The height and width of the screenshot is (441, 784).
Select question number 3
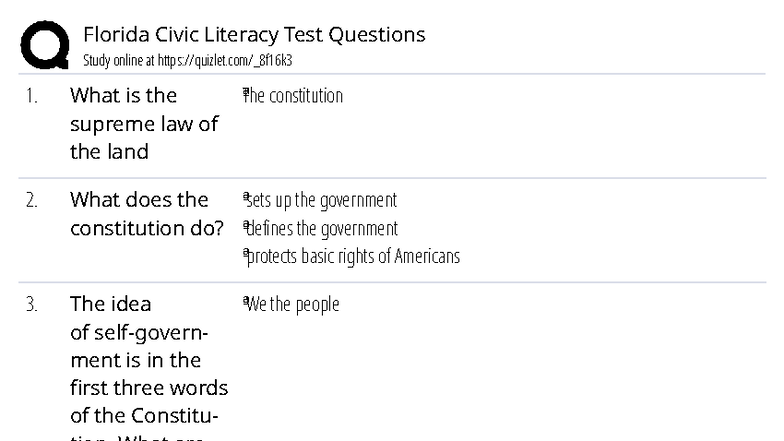pyautogui.click(x=32, y=304)
